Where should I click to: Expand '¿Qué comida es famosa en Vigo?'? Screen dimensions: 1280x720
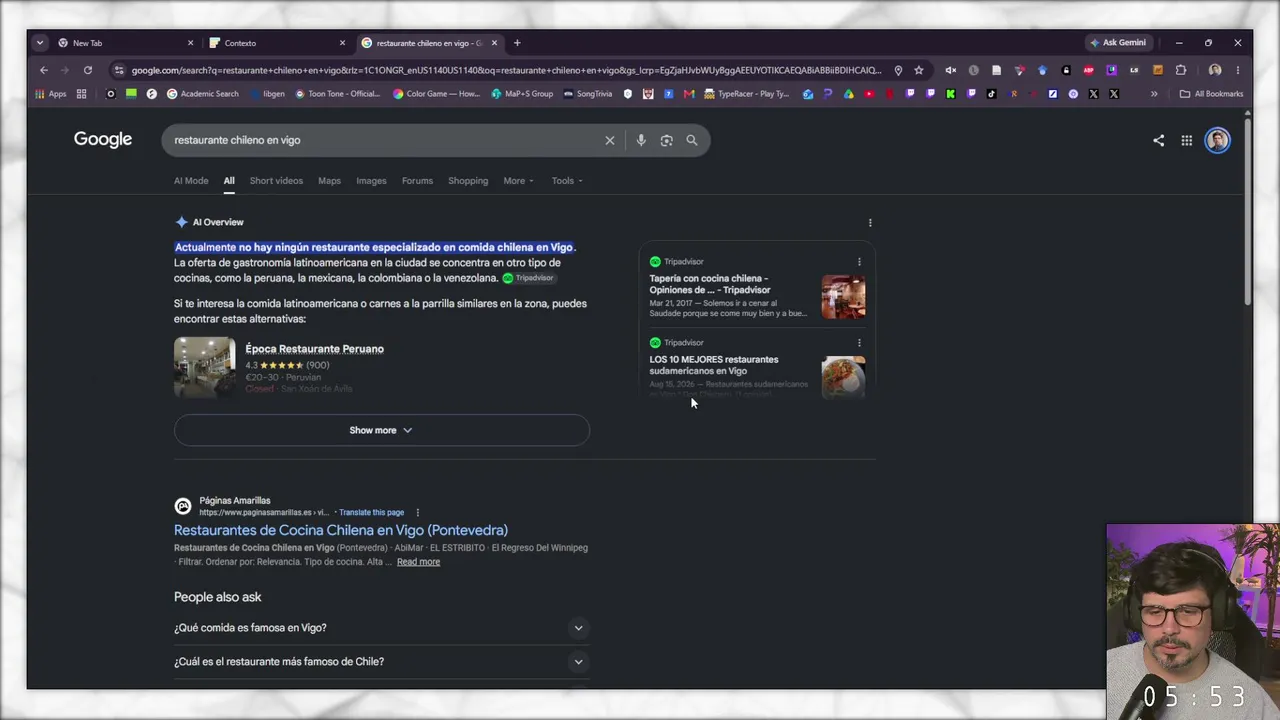(381, 628)
